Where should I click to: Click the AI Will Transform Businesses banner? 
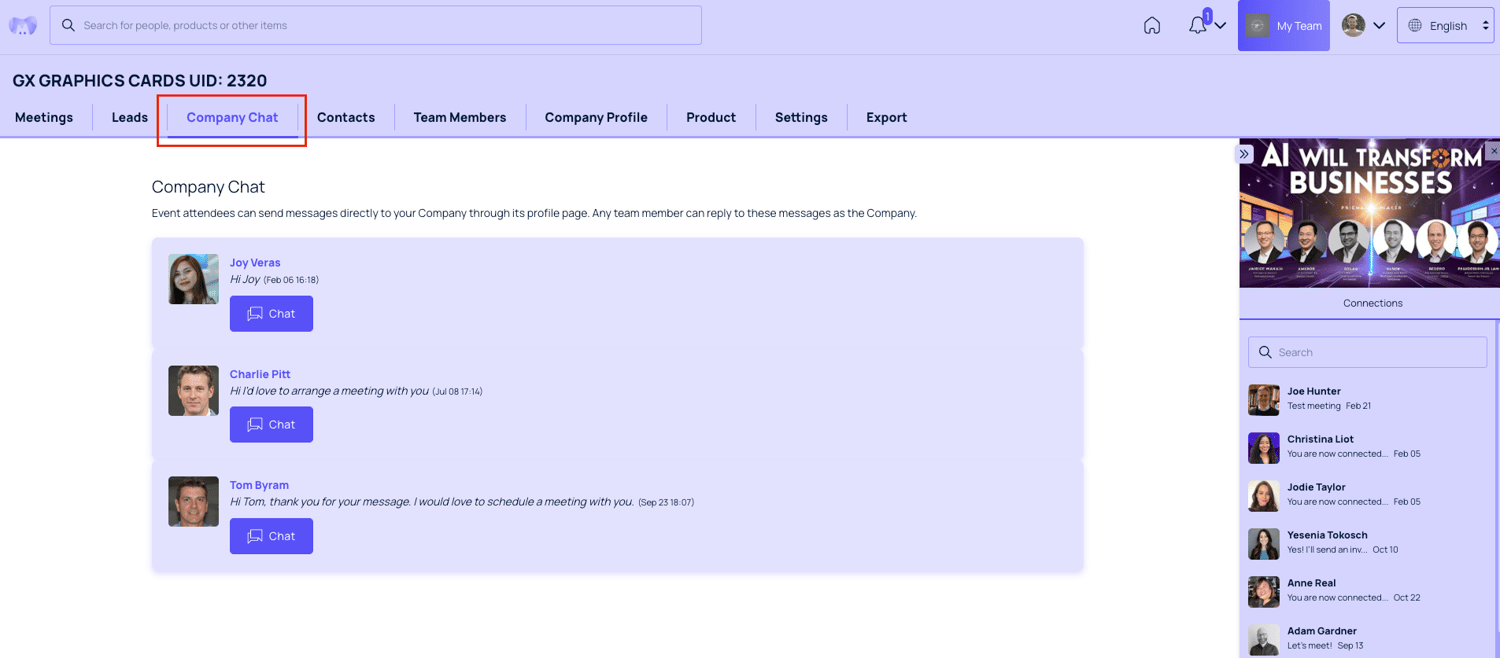[x=1369, y=213]
